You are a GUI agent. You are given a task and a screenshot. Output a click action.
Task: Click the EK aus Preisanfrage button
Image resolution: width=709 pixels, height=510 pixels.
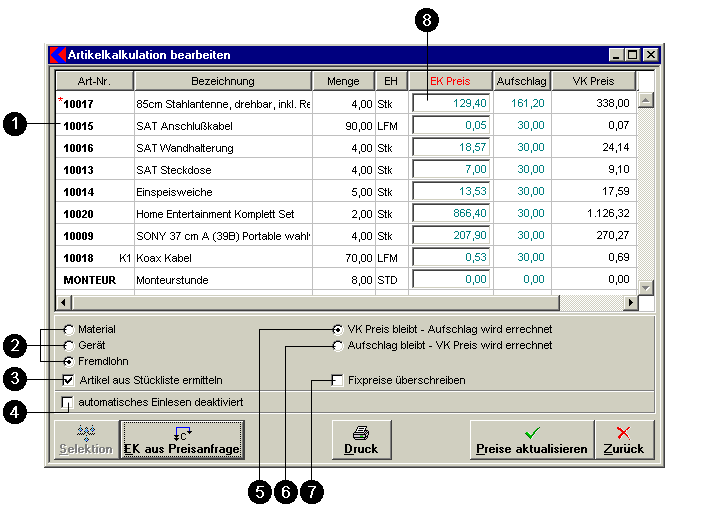pyautogui.click(x=182, y=439)
